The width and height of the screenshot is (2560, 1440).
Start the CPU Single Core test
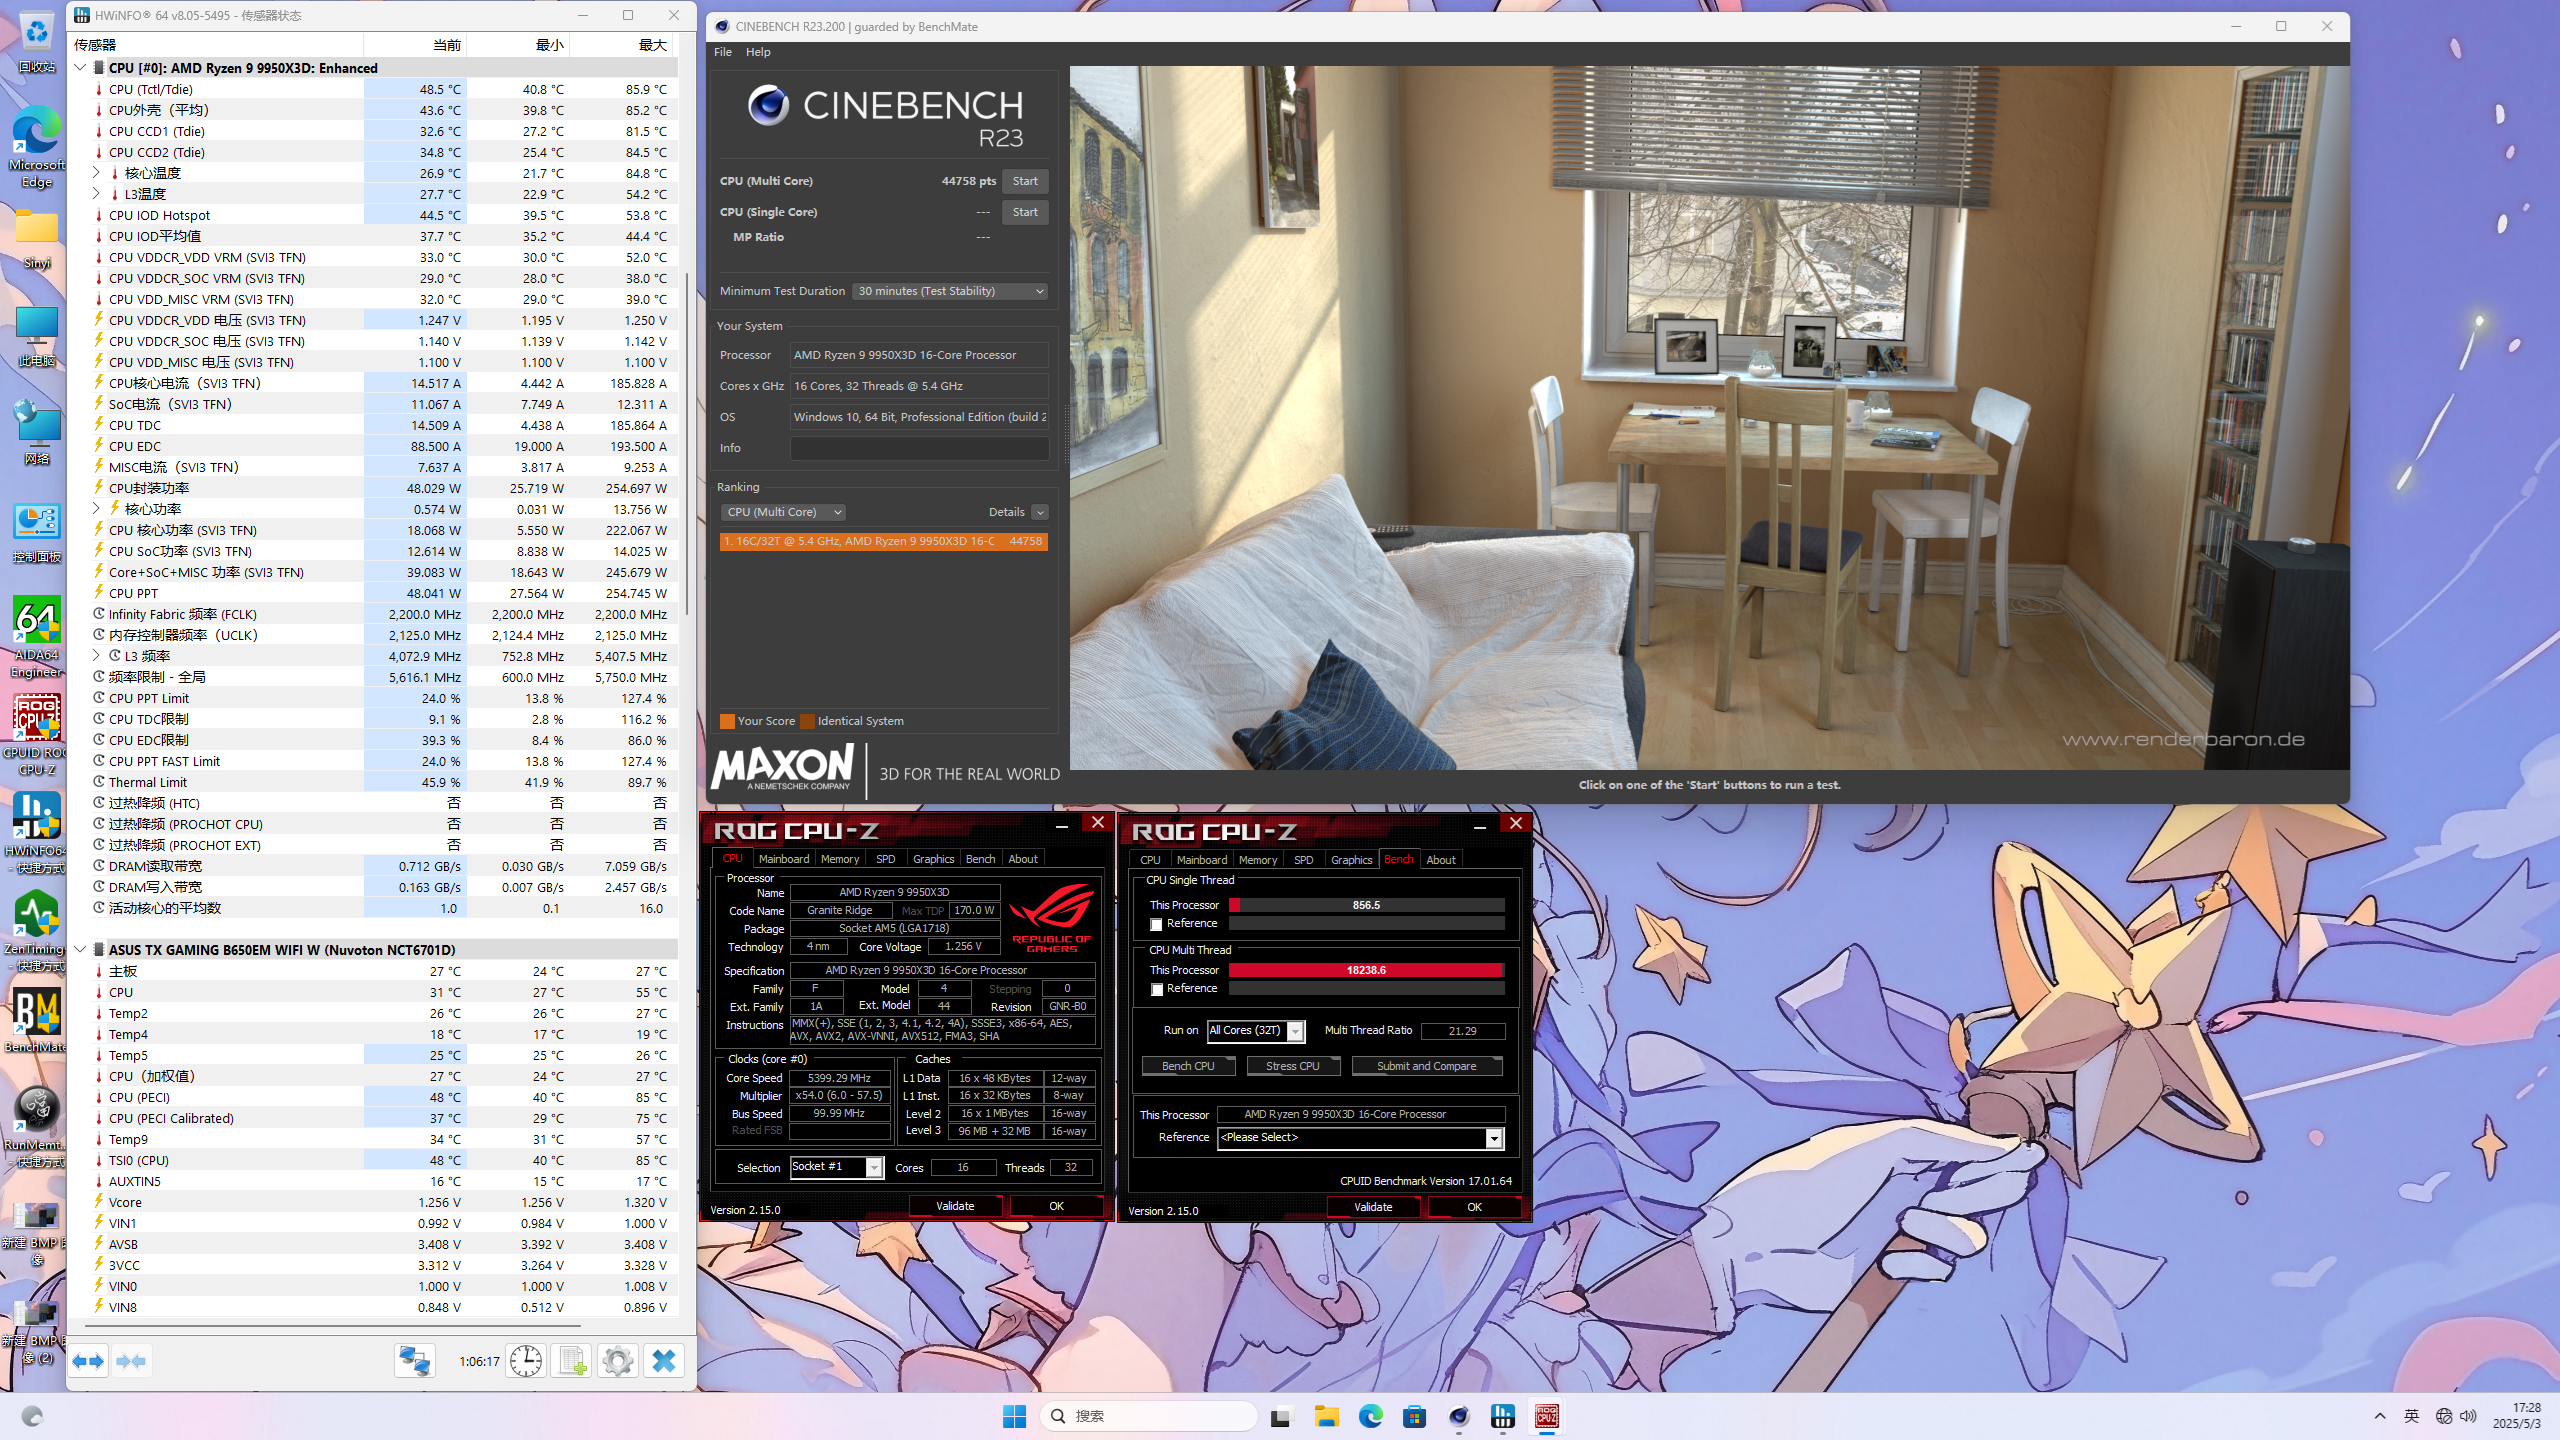tap(1025, 212)
